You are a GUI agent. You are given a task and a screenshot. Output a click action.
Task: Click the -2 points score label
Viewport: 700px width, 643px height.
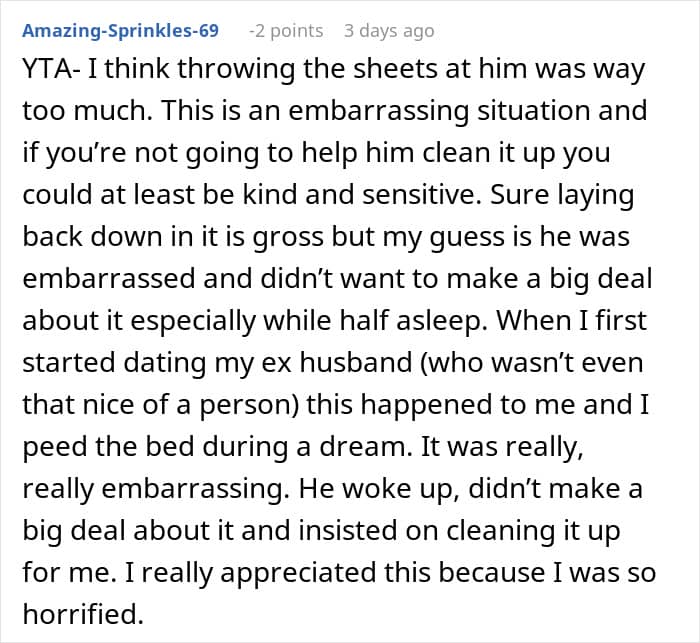point(286,31)
